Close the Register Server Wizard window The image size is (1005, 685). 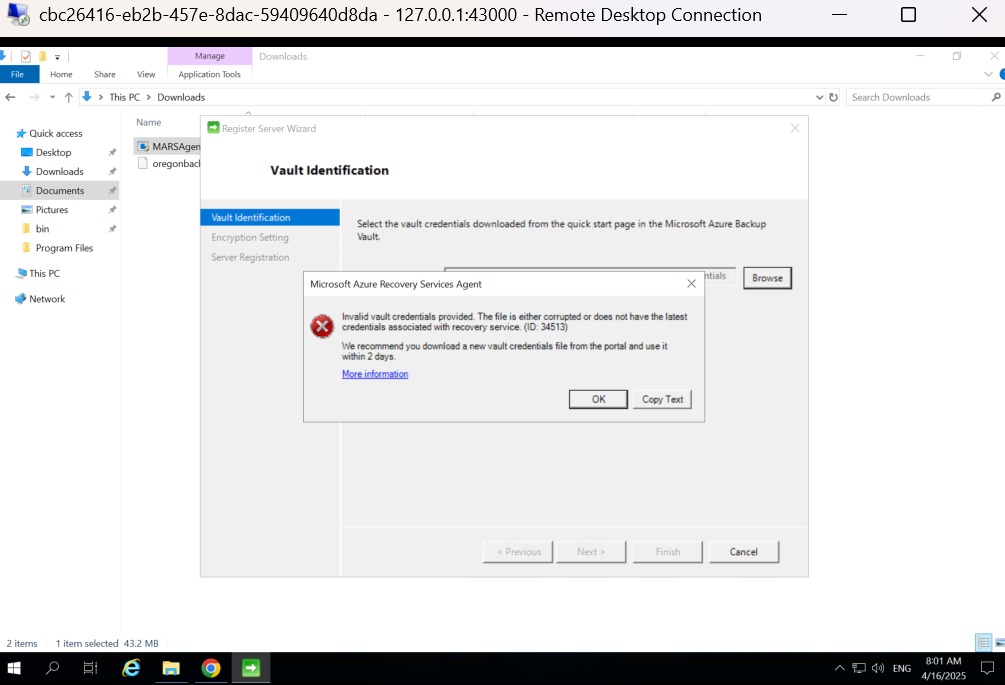[x=795, y=128]
